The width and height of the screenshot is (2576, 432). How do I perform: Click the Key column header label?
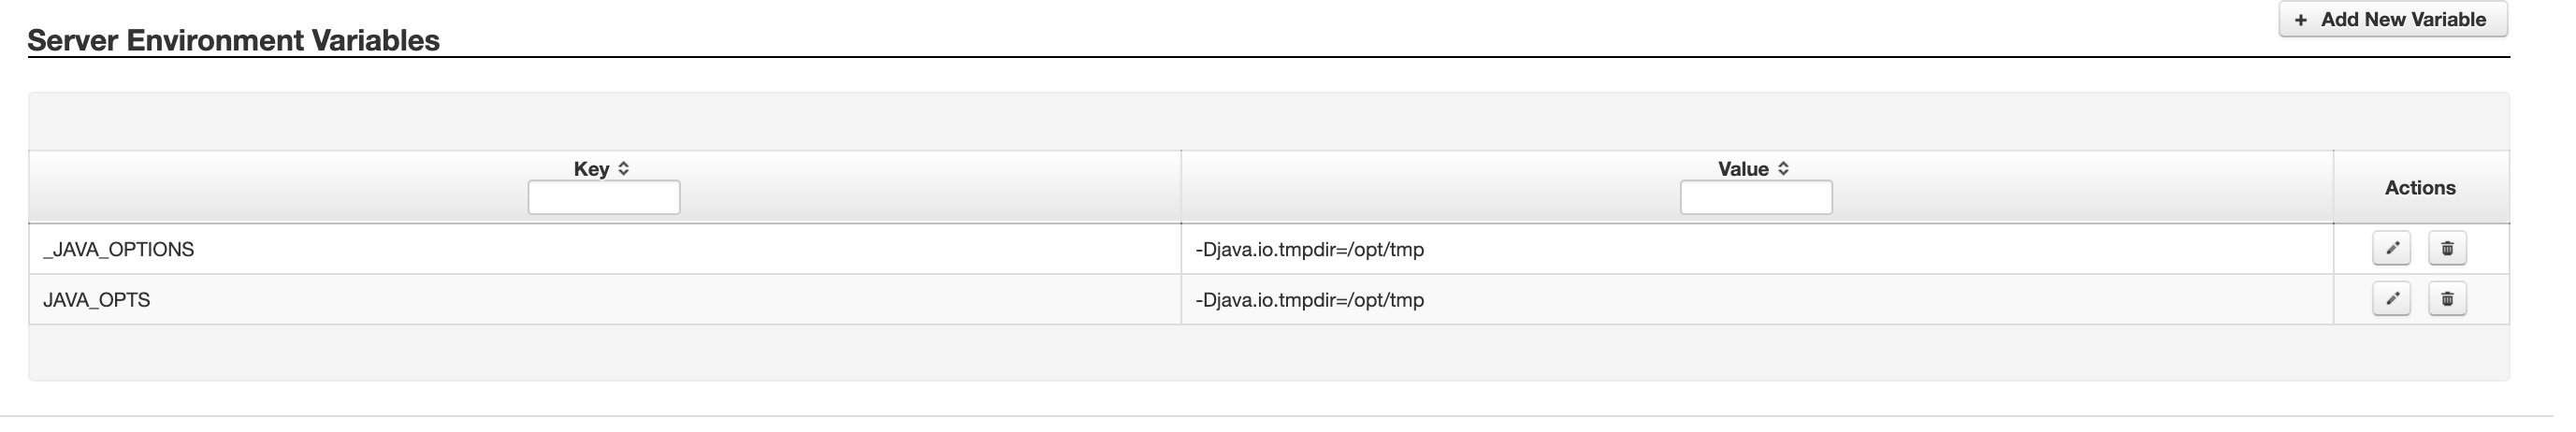[591, 169]
